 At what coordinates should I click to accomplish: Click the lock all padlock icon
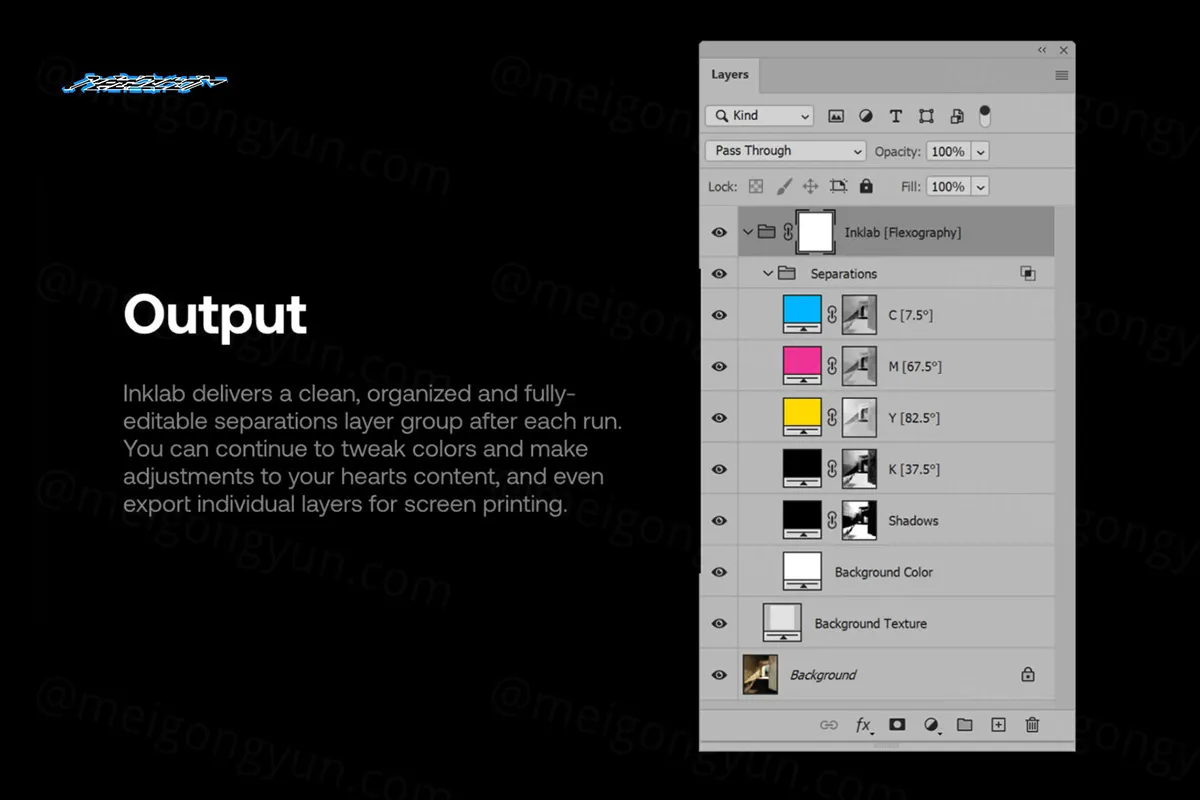point(866,186)
